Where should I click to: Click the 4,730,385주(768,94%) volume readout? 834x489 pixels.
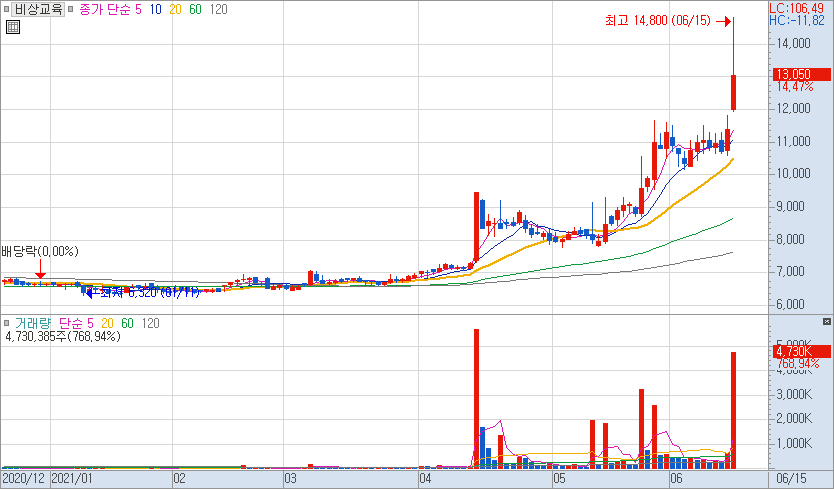(63, 336)
